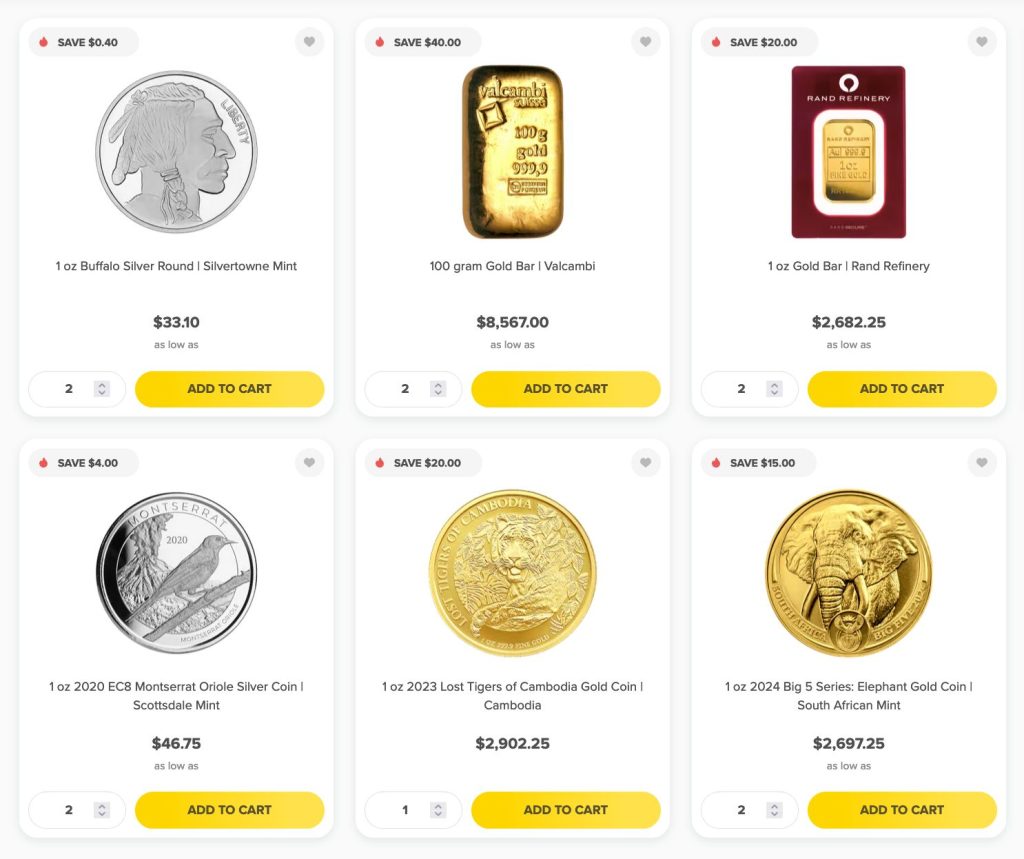Click quantity field for Rand Refinery Gold Bar
This screenshot has height=859, width=1024.
click(x=741, y=389)
